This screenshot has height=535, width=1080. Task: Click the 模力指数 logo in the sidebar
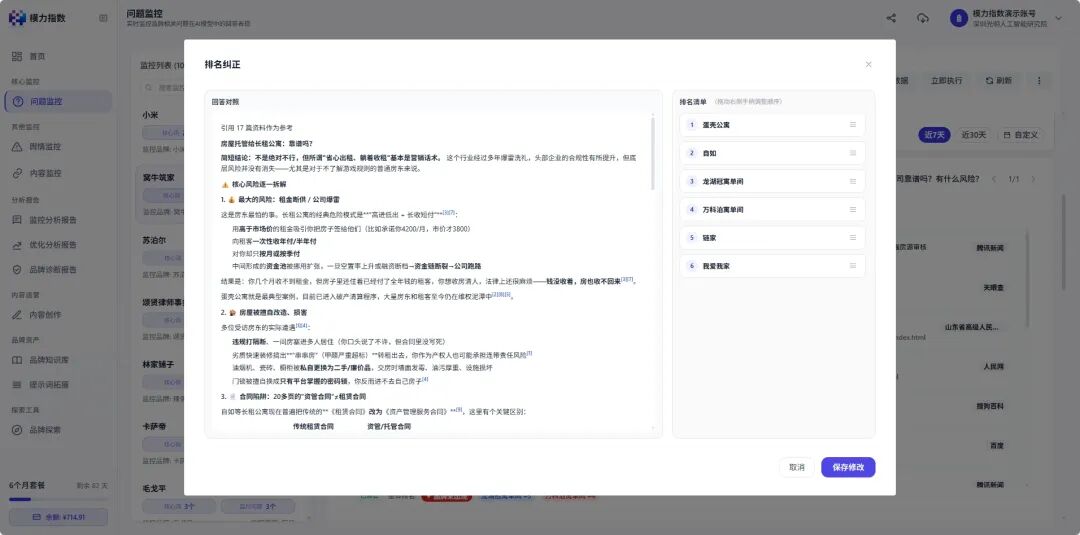(x=37, y=18)
